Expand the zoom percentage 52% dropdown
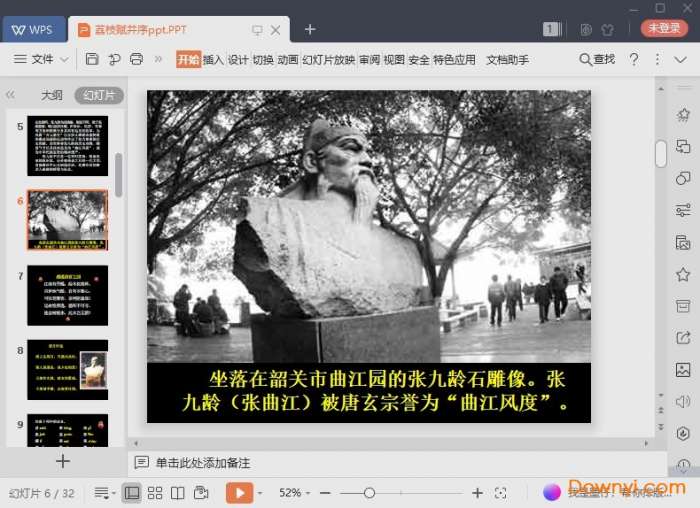This screenshot has width=700, height=508. [x=296, y=493]
